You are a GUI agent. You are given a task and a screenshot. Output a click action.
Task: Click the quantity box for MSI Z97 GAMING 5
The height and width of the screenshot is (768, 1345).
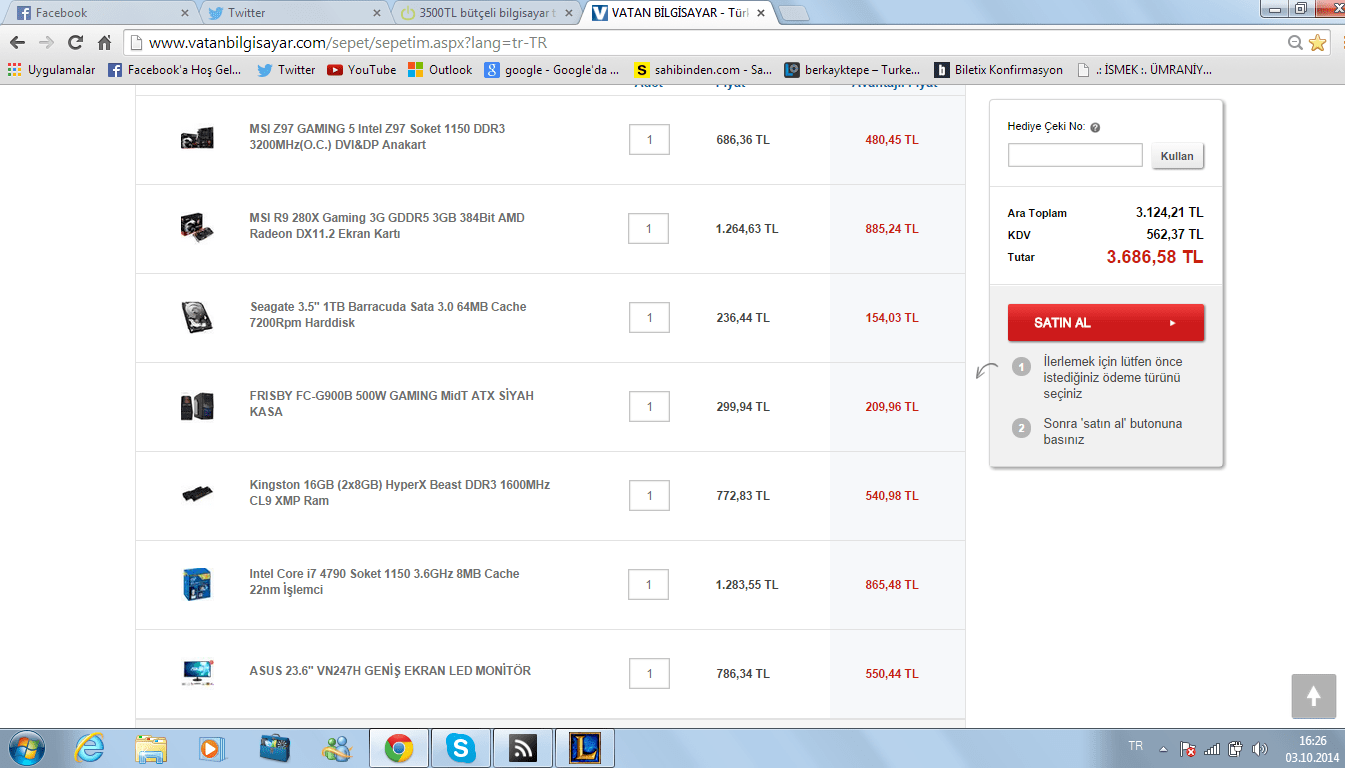(649, 140)
